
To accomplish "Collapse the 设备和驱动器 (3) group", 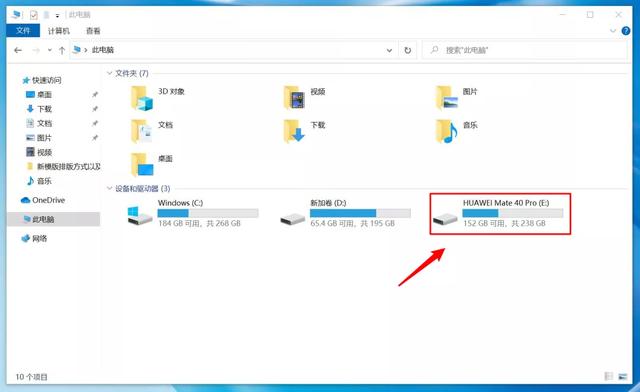I will point(109,188).
